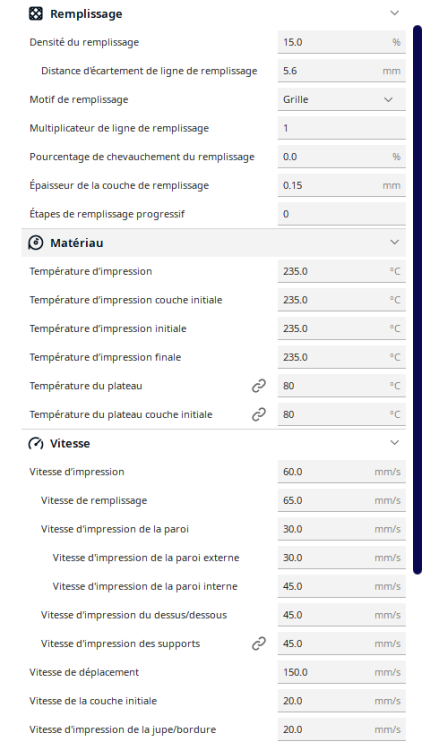439x750 pixels.
Task: Click the Densité du remplissage value field
Action: tap(341, 42)
